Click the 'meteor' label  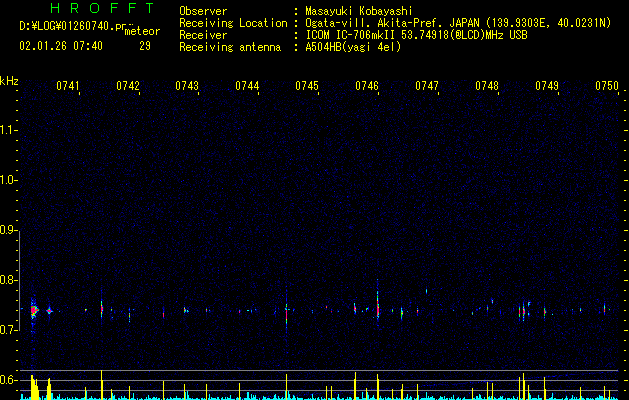click(x=142, y=31)
